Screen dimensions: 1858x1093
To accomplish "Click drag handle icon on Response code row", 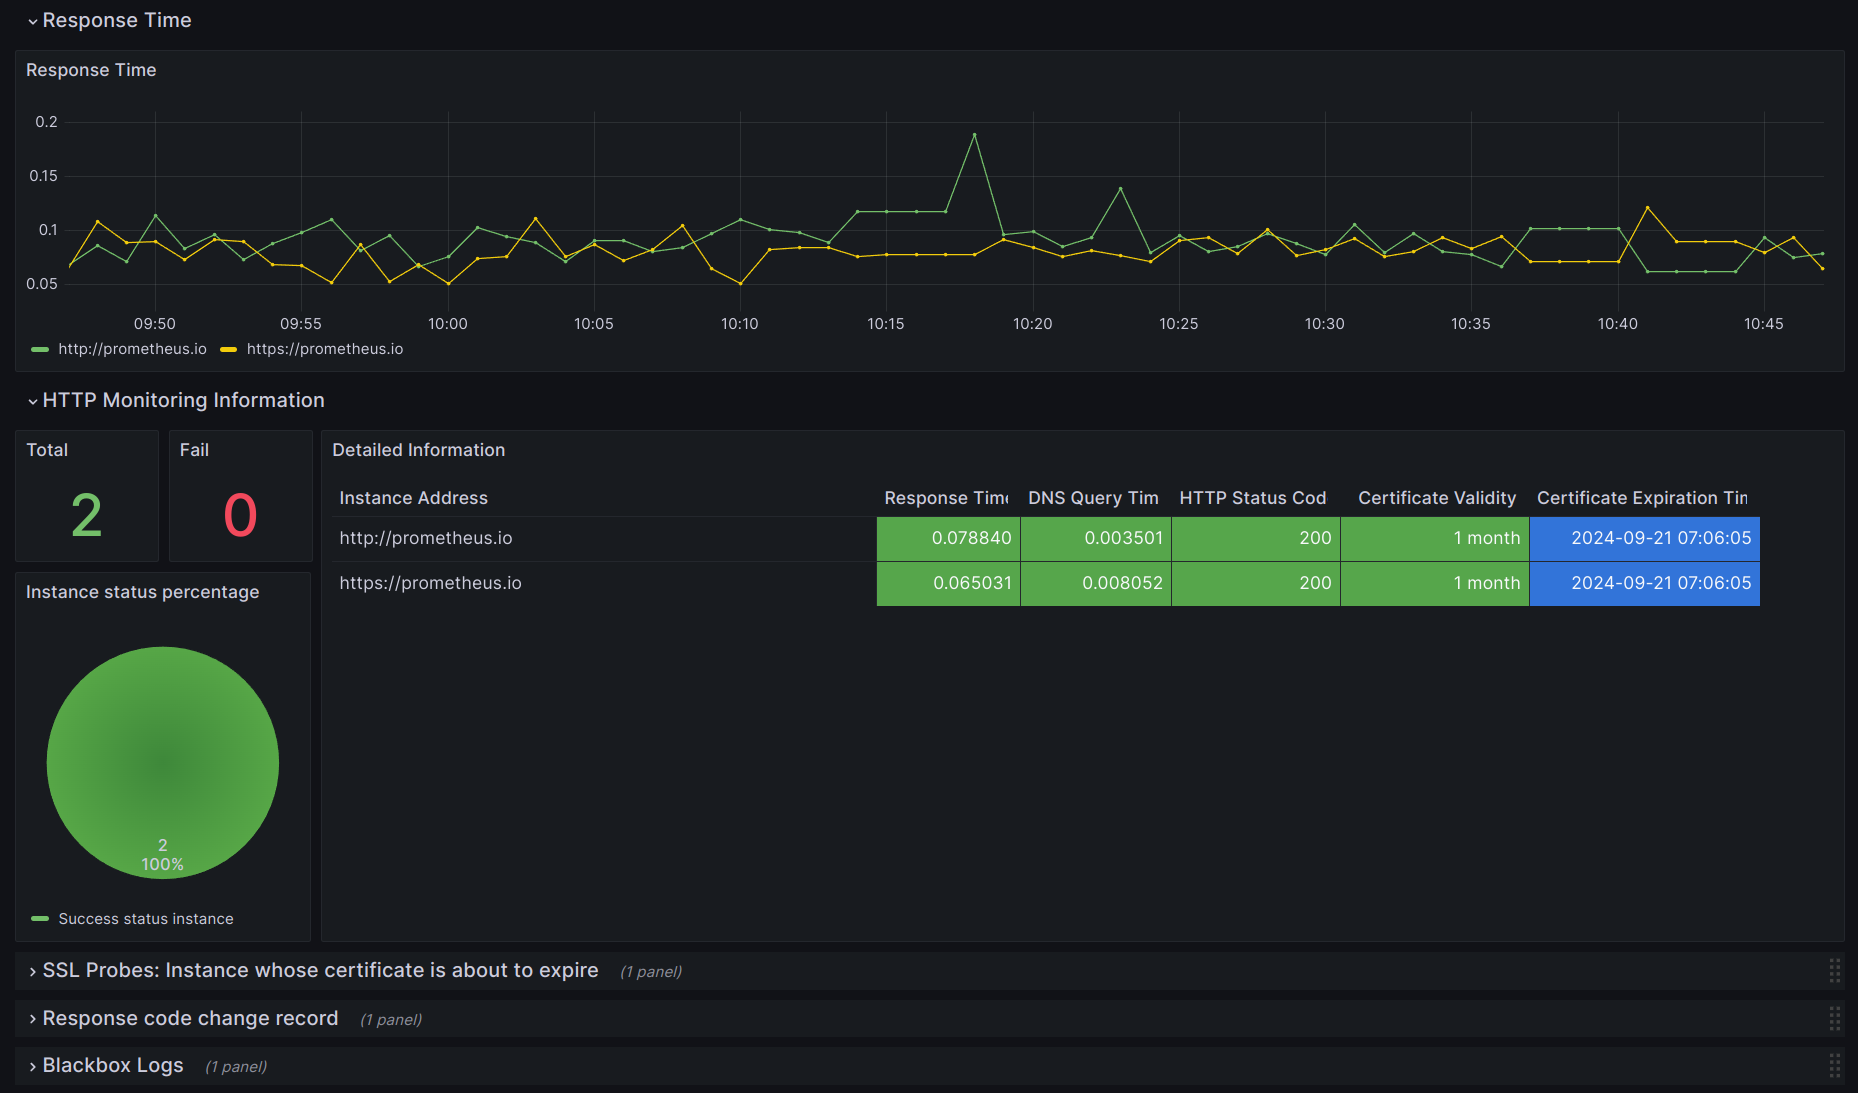I will coord(1834,1019).
